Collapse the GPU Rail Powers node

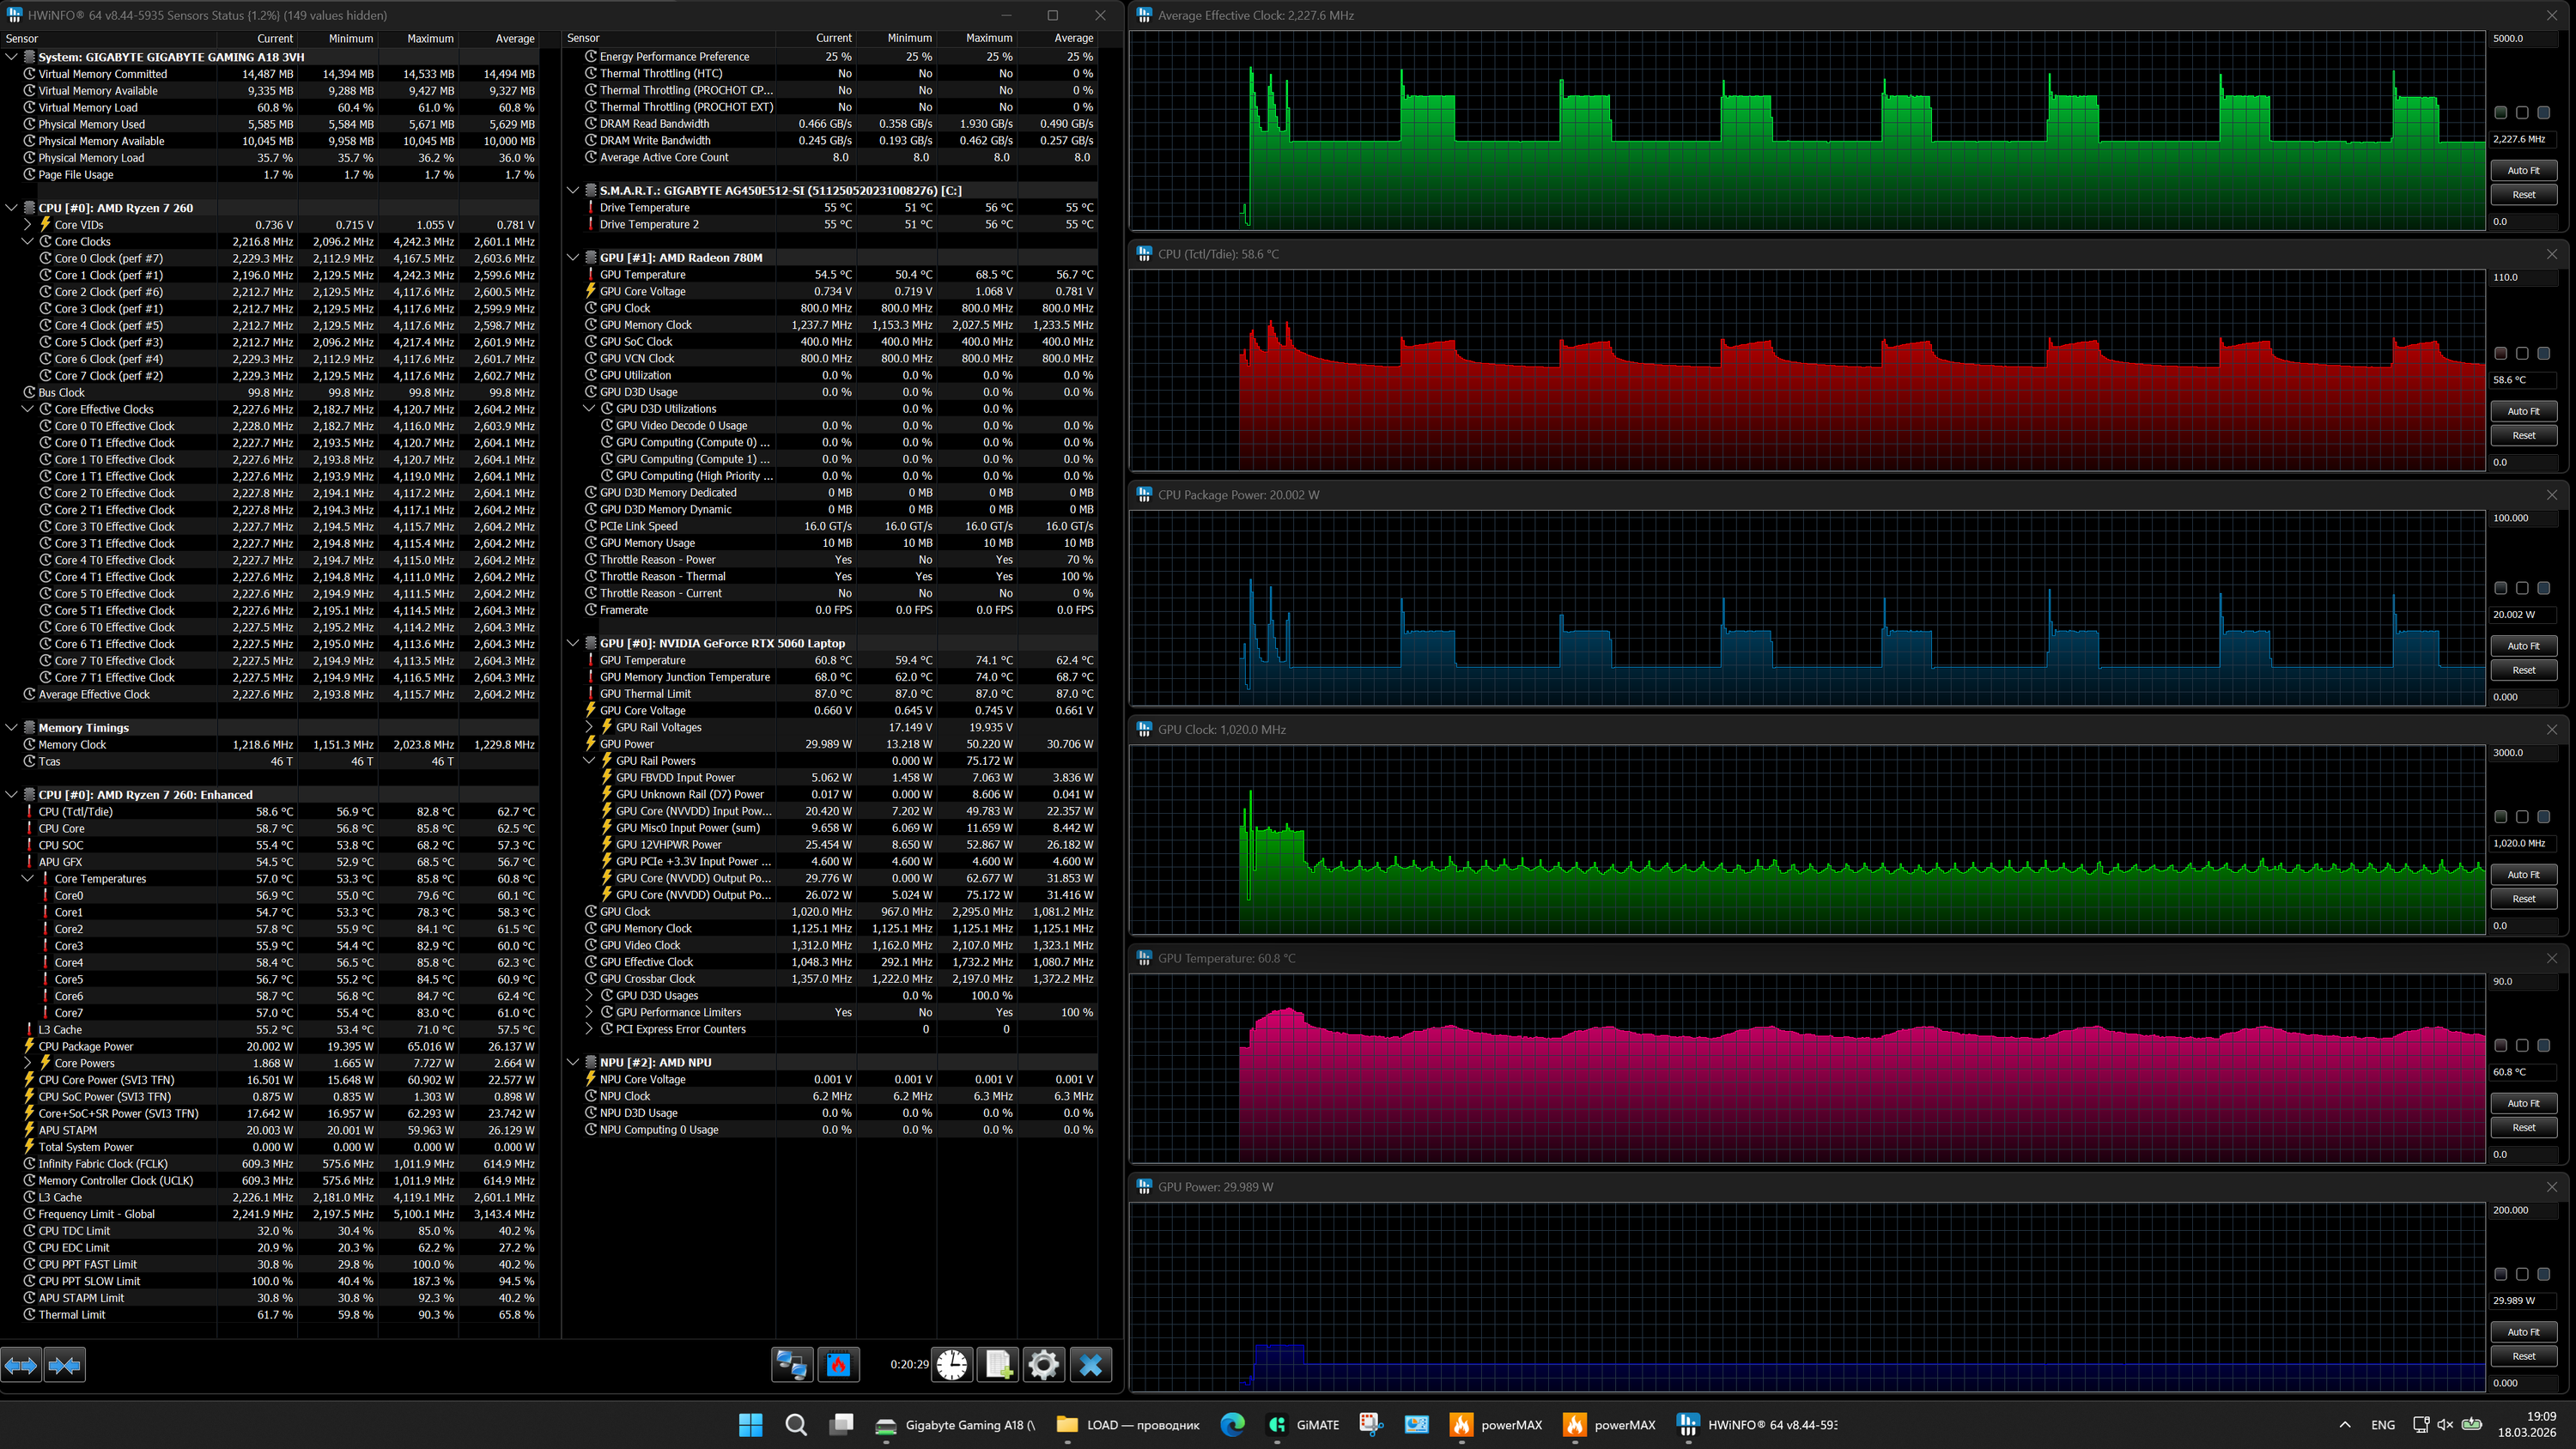[x=589, y=761]
